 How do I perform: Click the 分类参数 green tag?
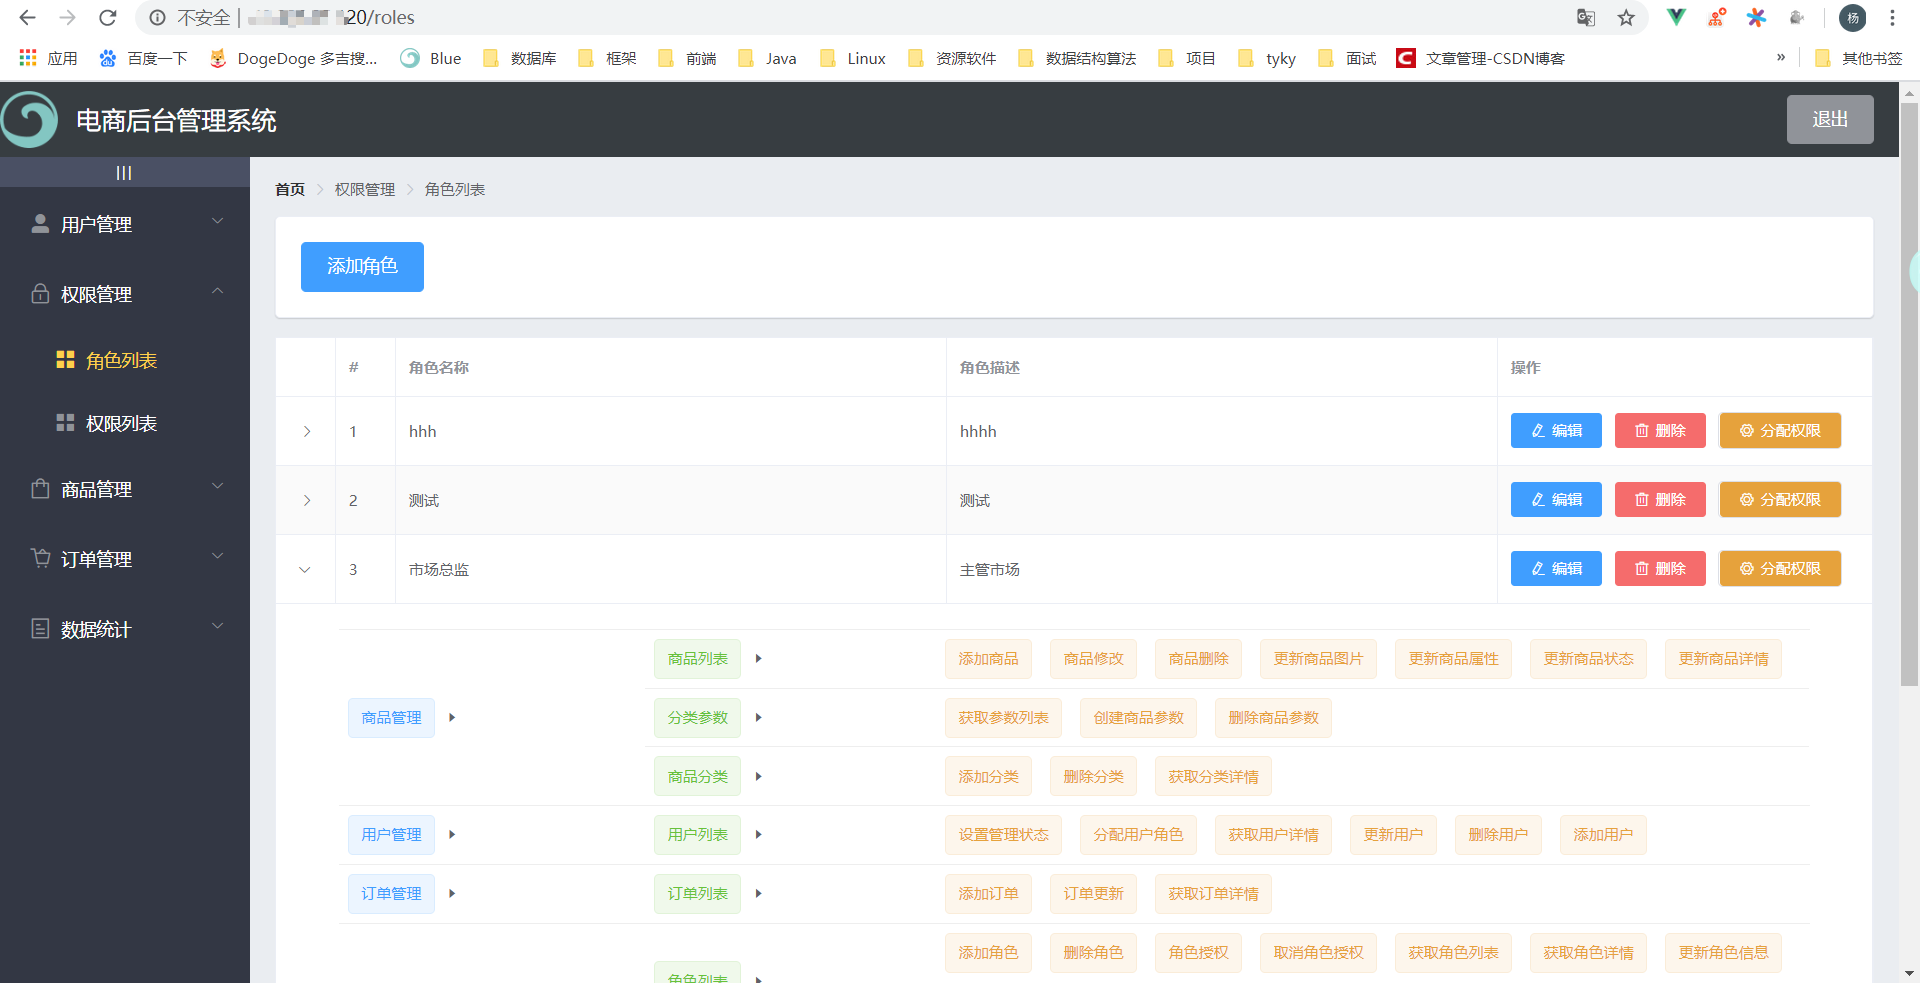click(x=697, y=717)
